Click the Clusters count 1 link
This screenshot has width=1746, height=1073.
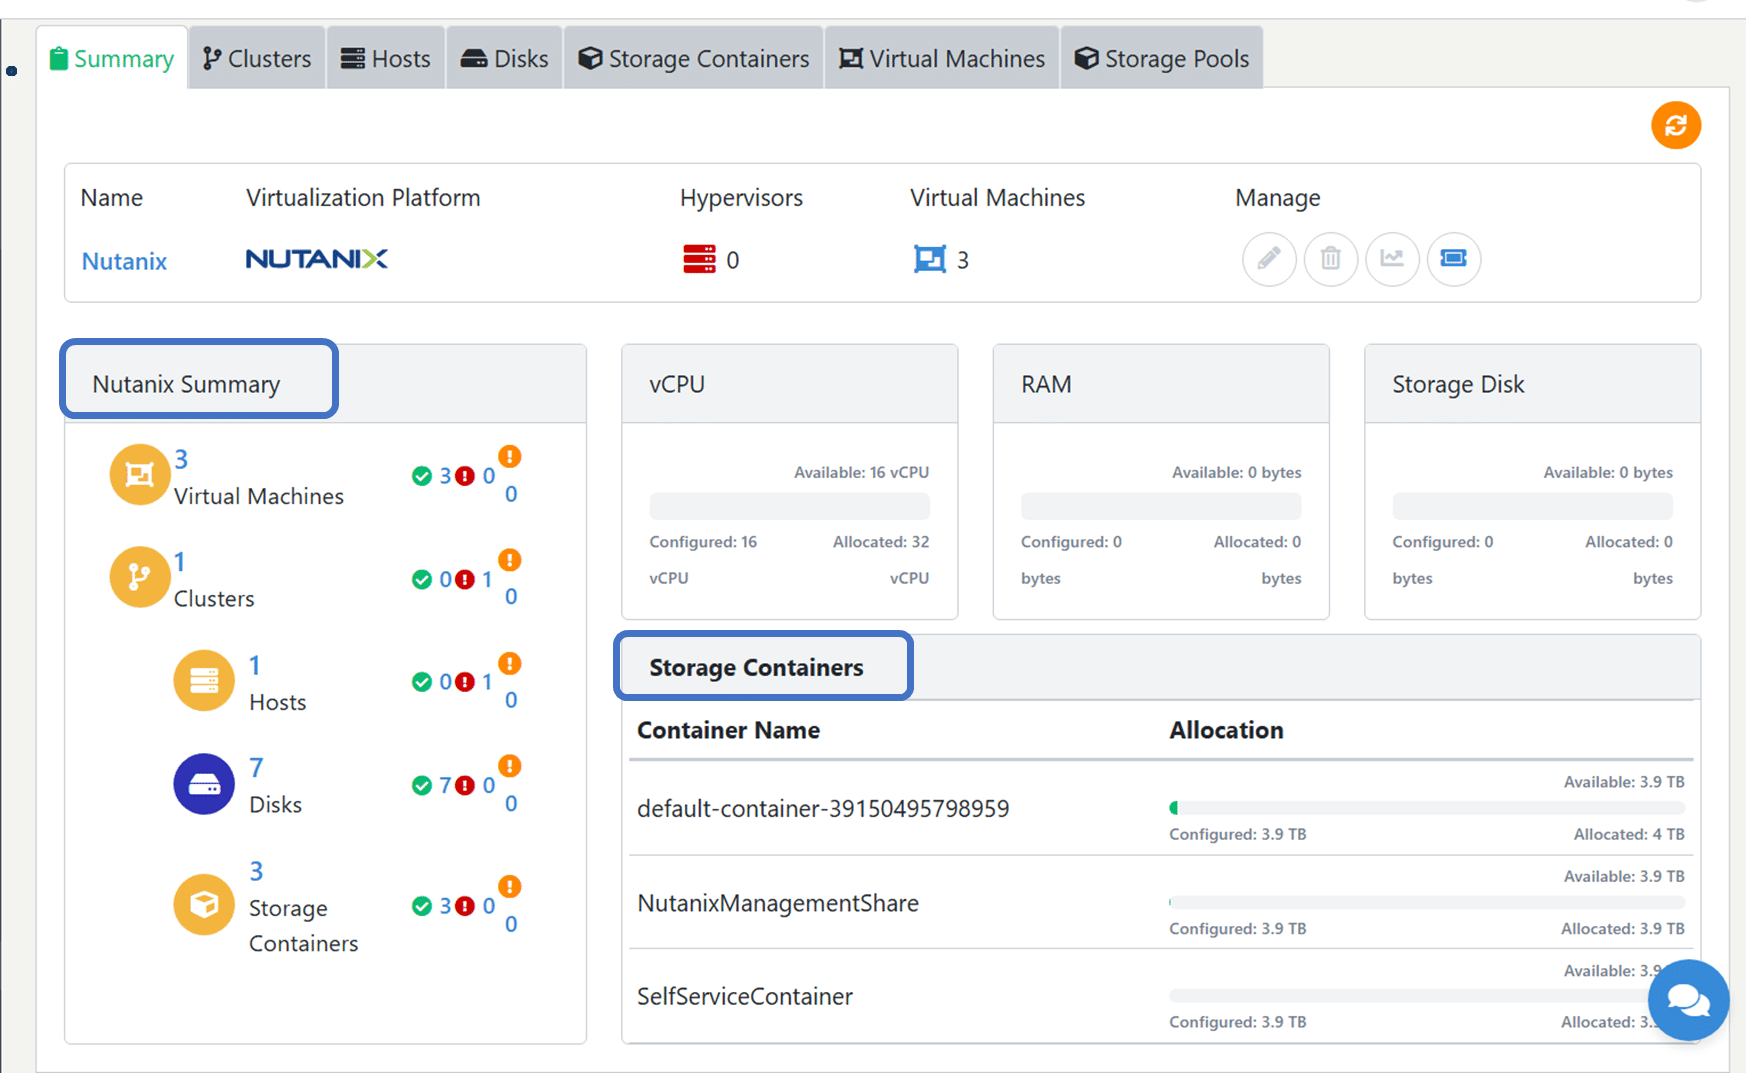[180, 562]
